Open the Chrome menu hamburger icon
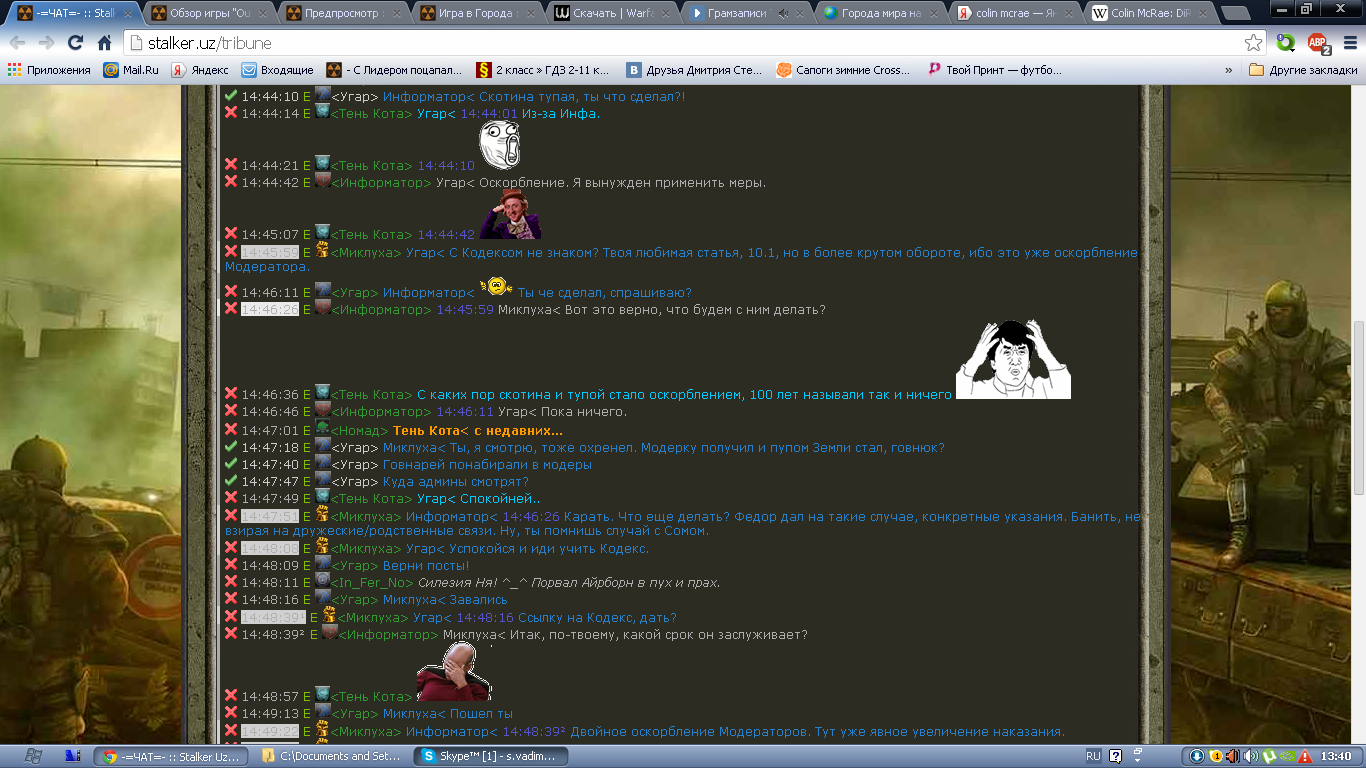Image resolution: width=1366 pixels, height=768 pixels. (1348, 43)
